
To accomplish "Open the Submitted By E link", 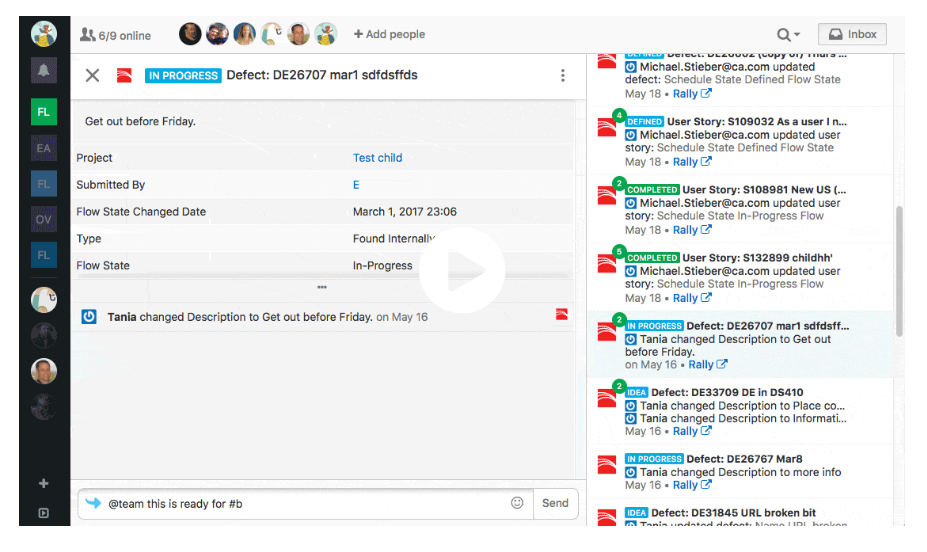I will [x=356, y=185].
